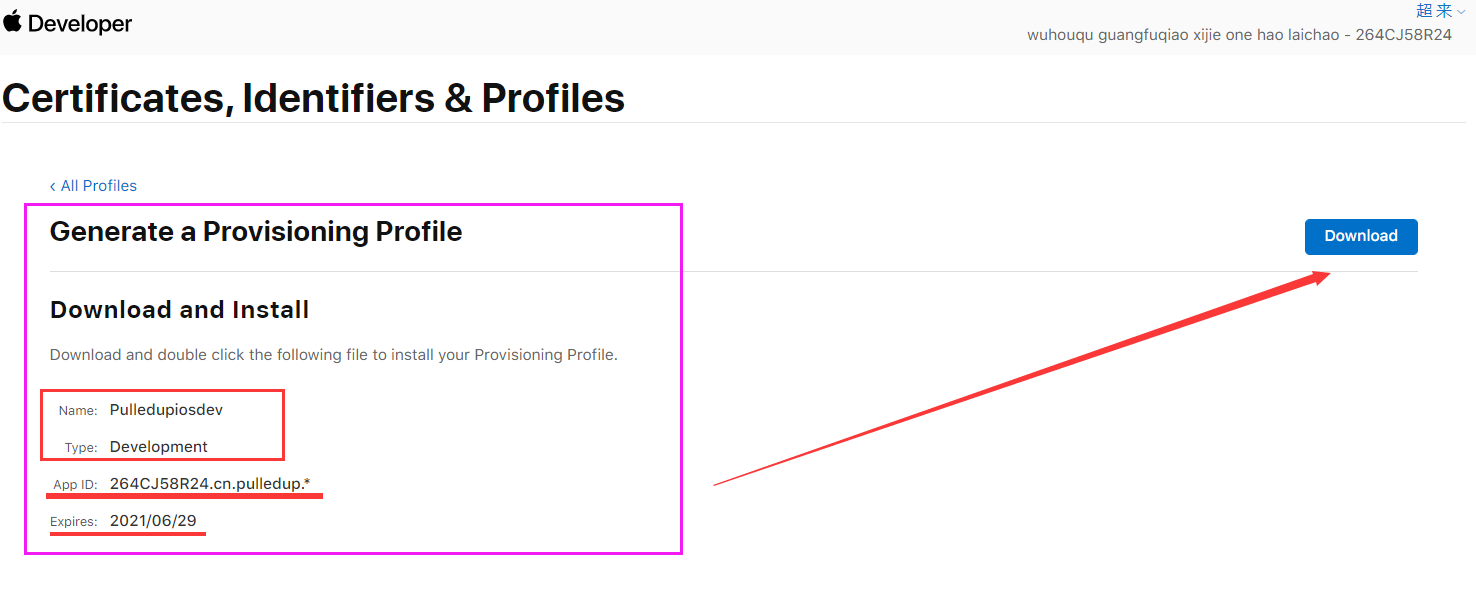Click the Name field label

[x=78, y=411]
